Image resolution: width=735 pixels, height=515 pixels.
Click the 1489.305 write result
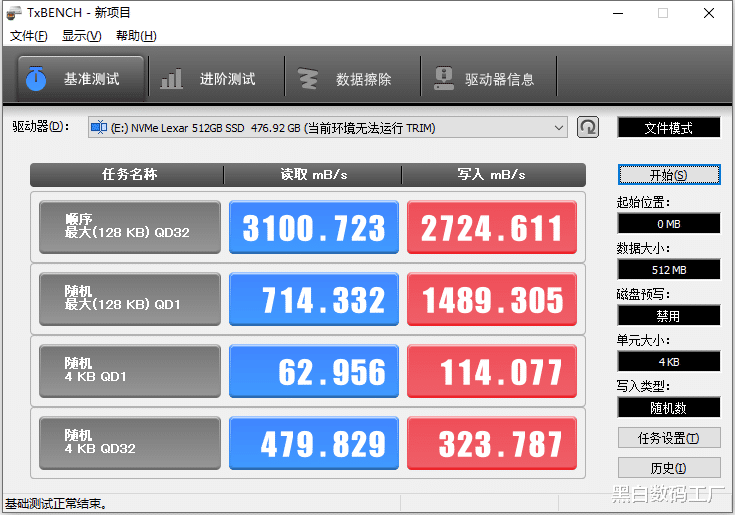[492, 299]
